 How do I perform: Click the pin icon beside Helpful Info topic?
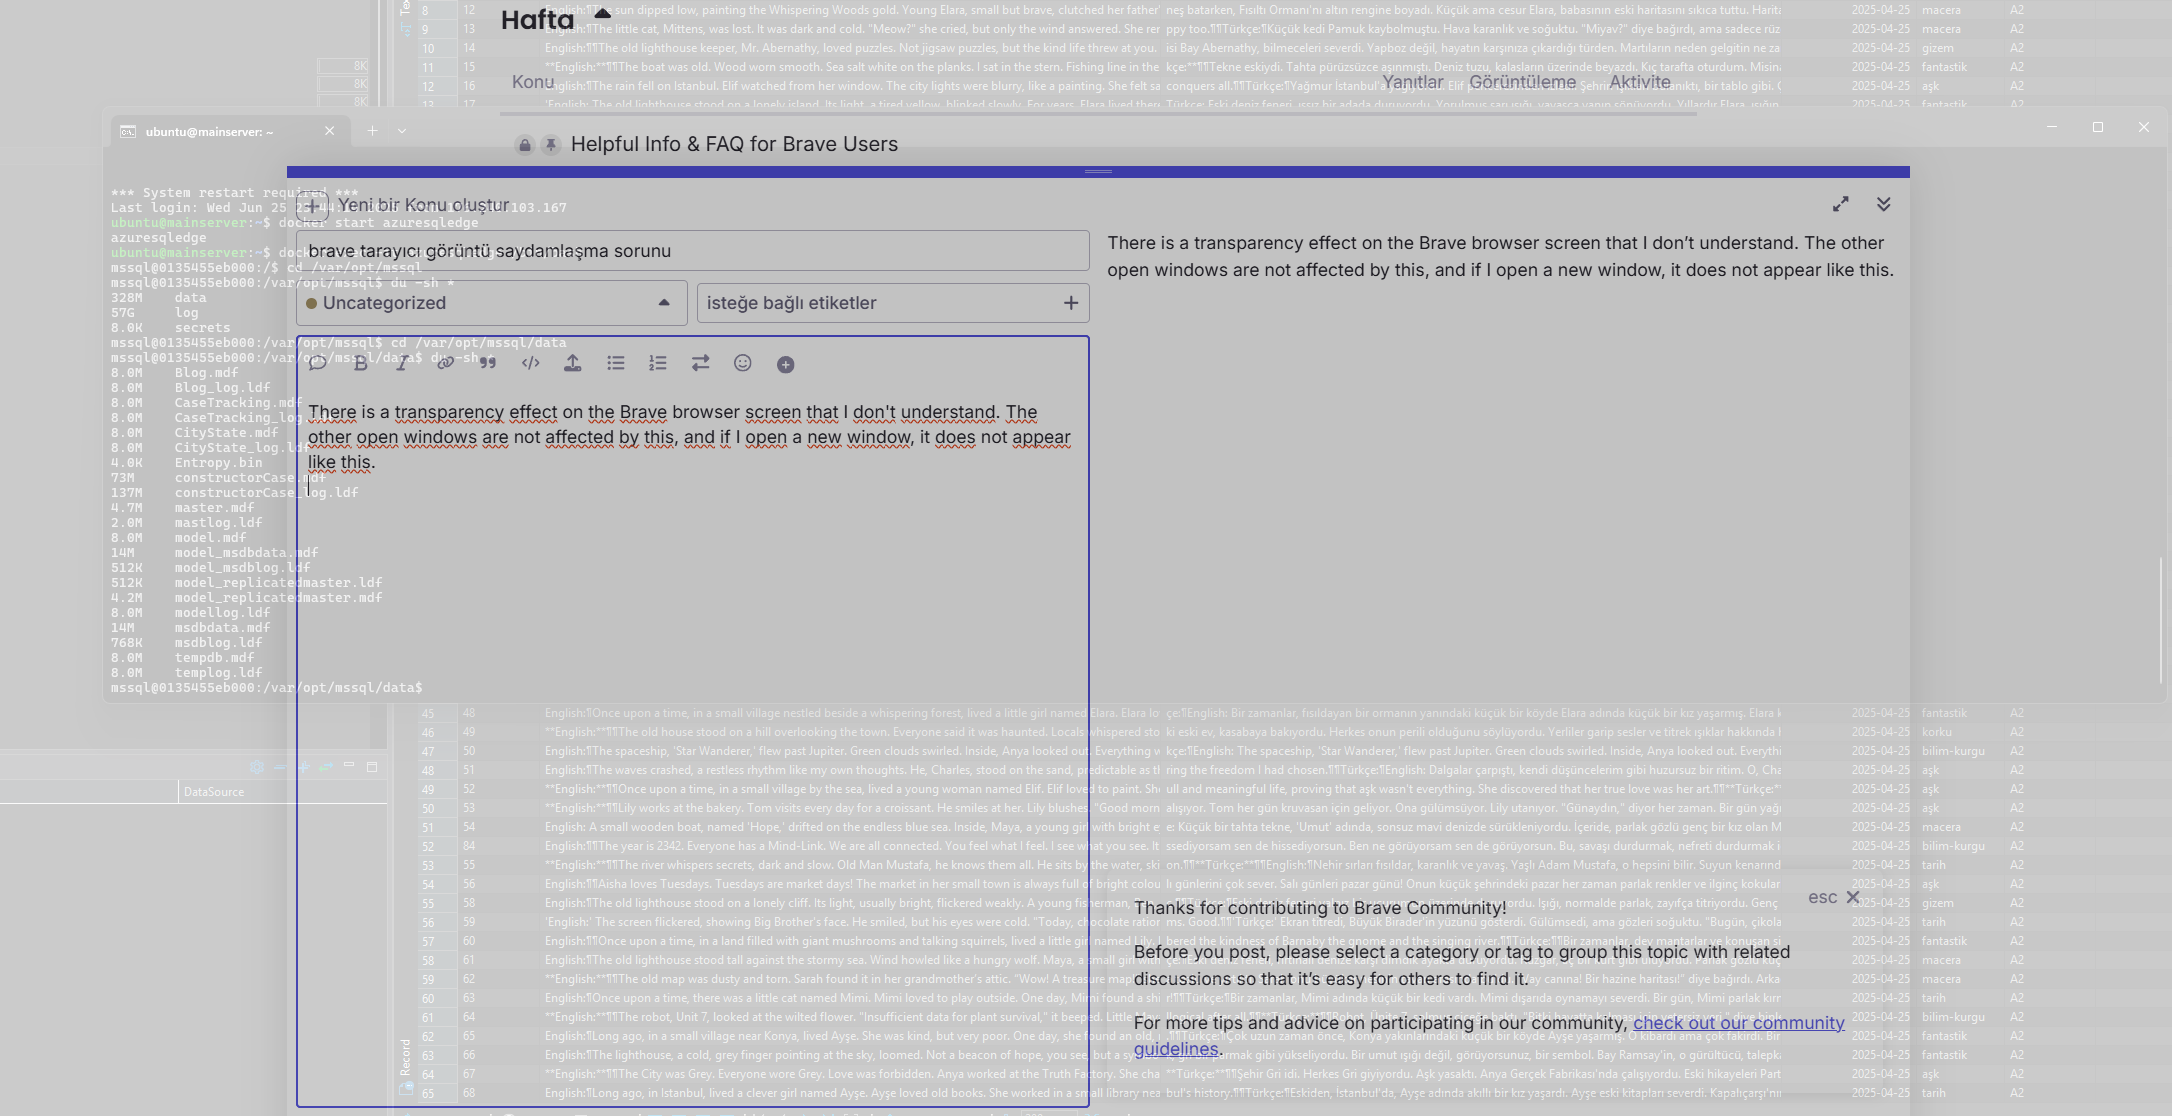(551, 145)
